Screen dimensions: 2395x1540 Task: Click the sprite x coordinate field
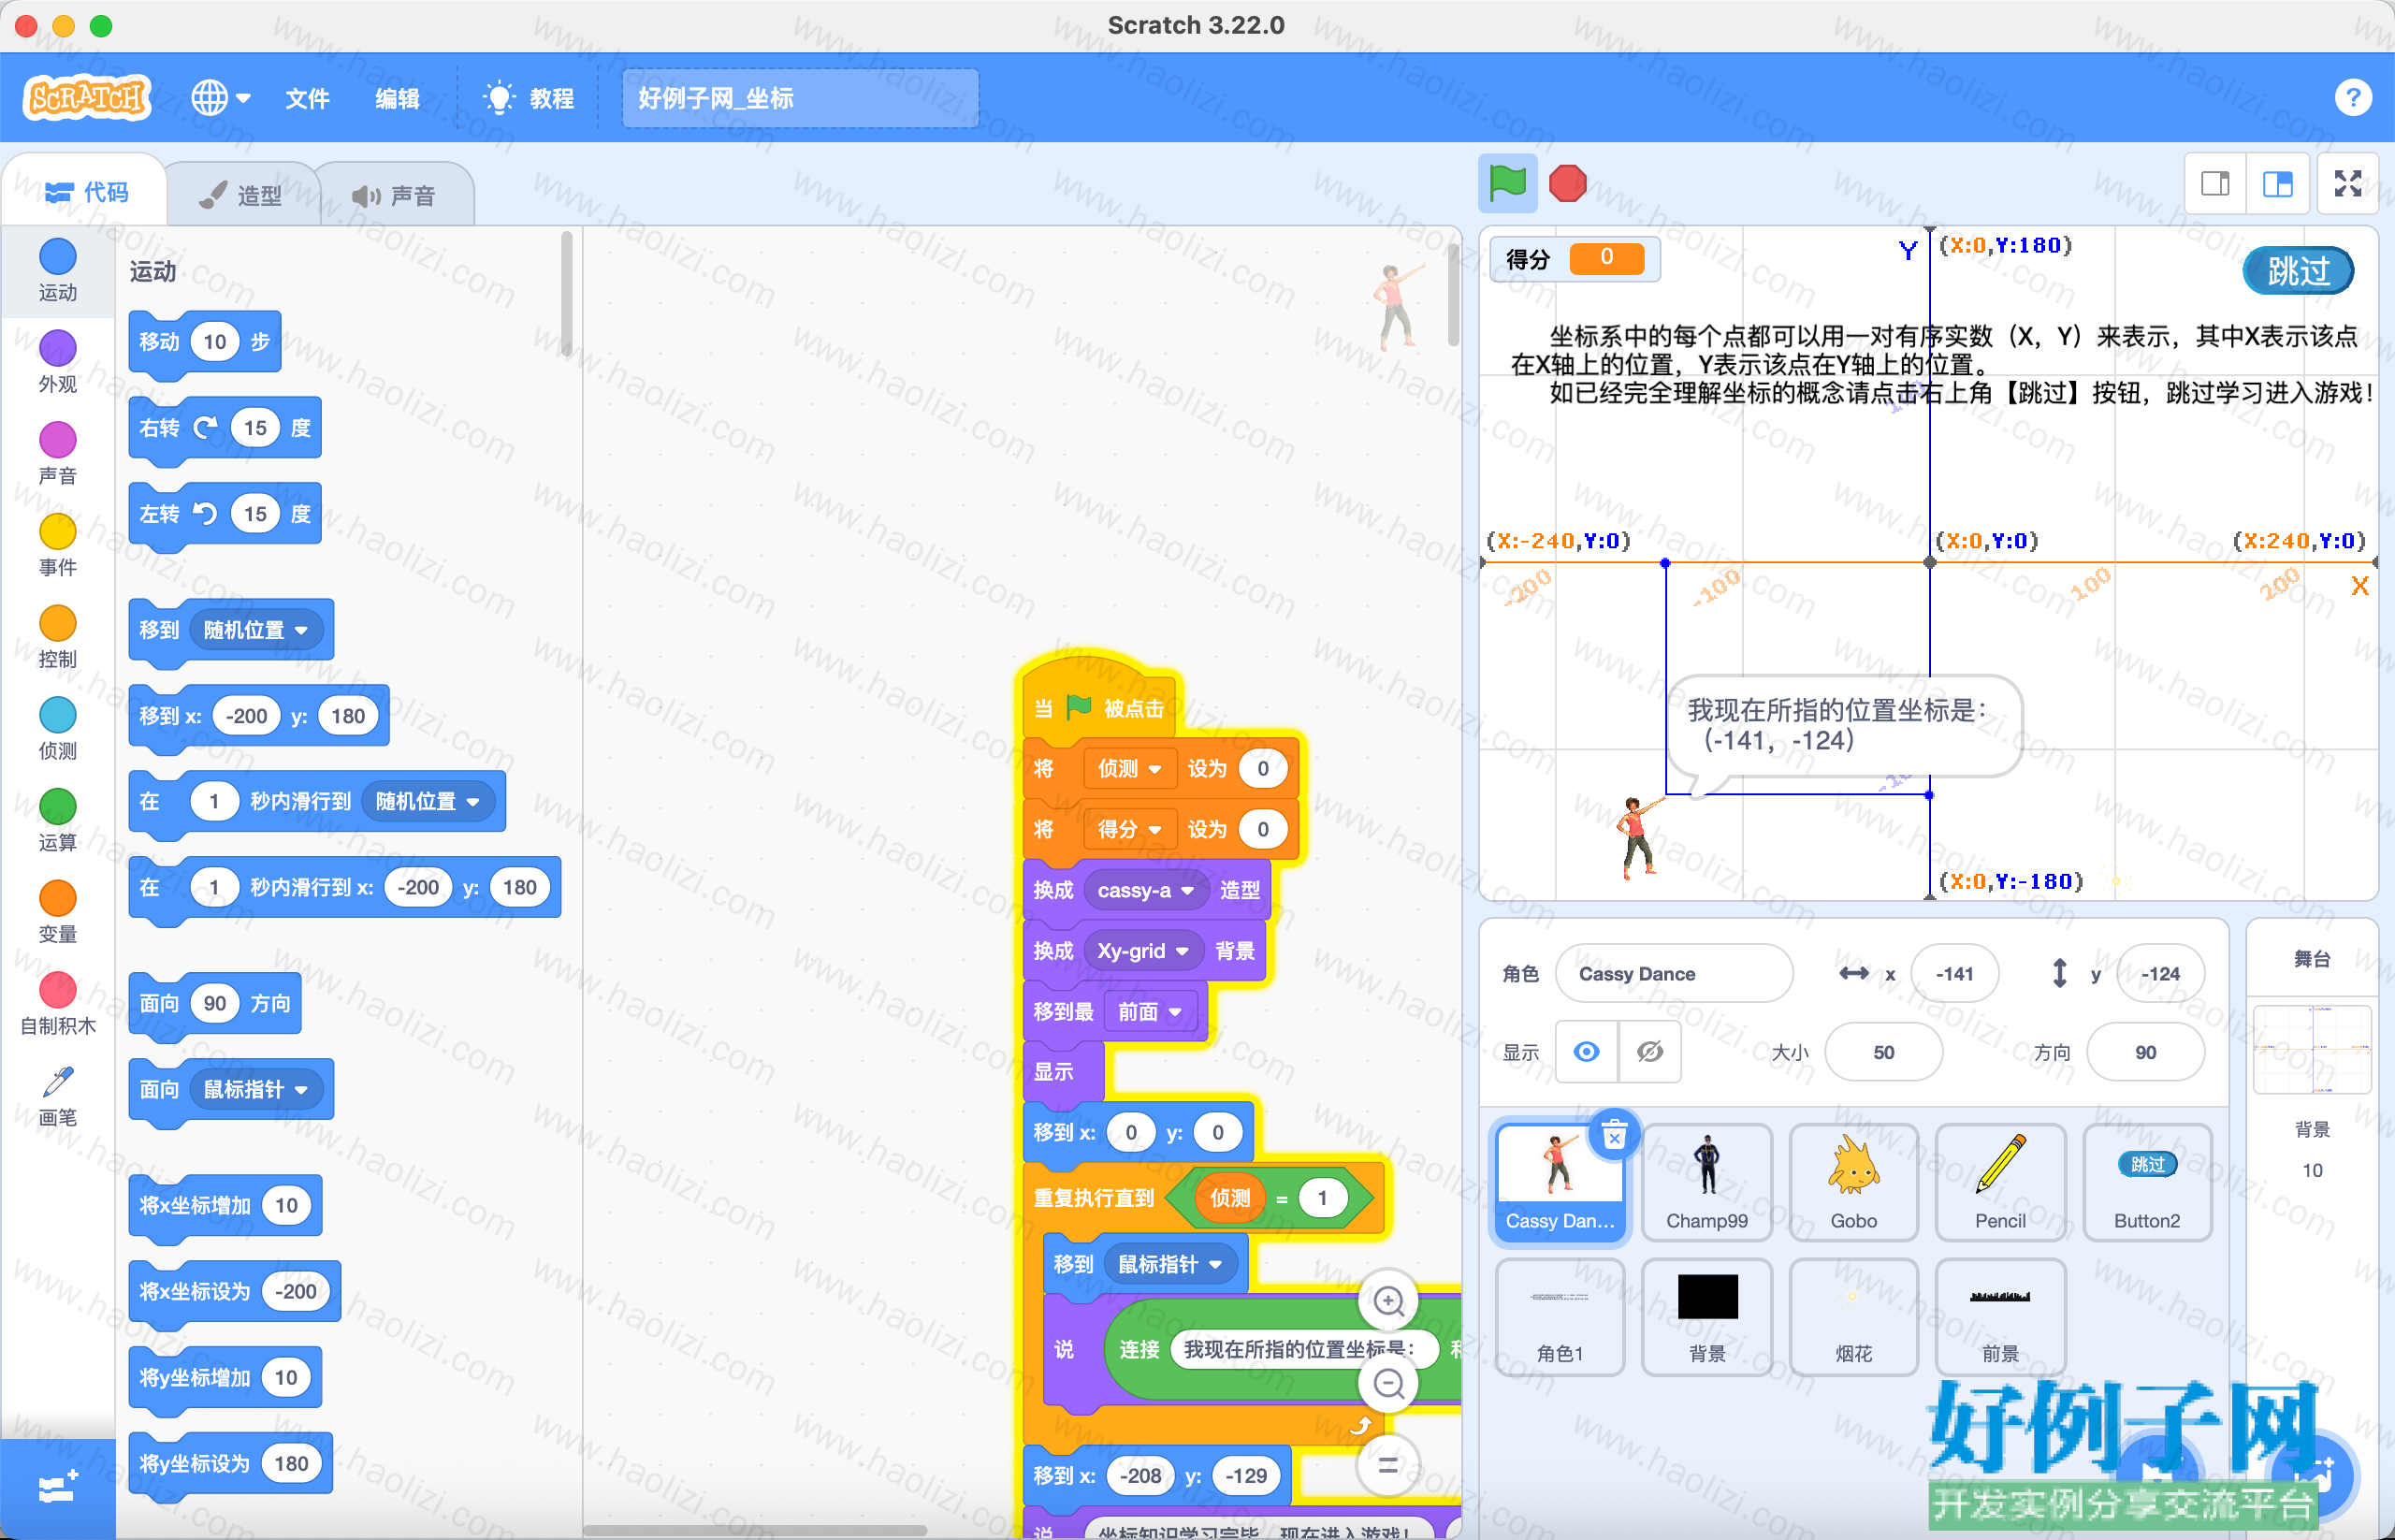1954,974
